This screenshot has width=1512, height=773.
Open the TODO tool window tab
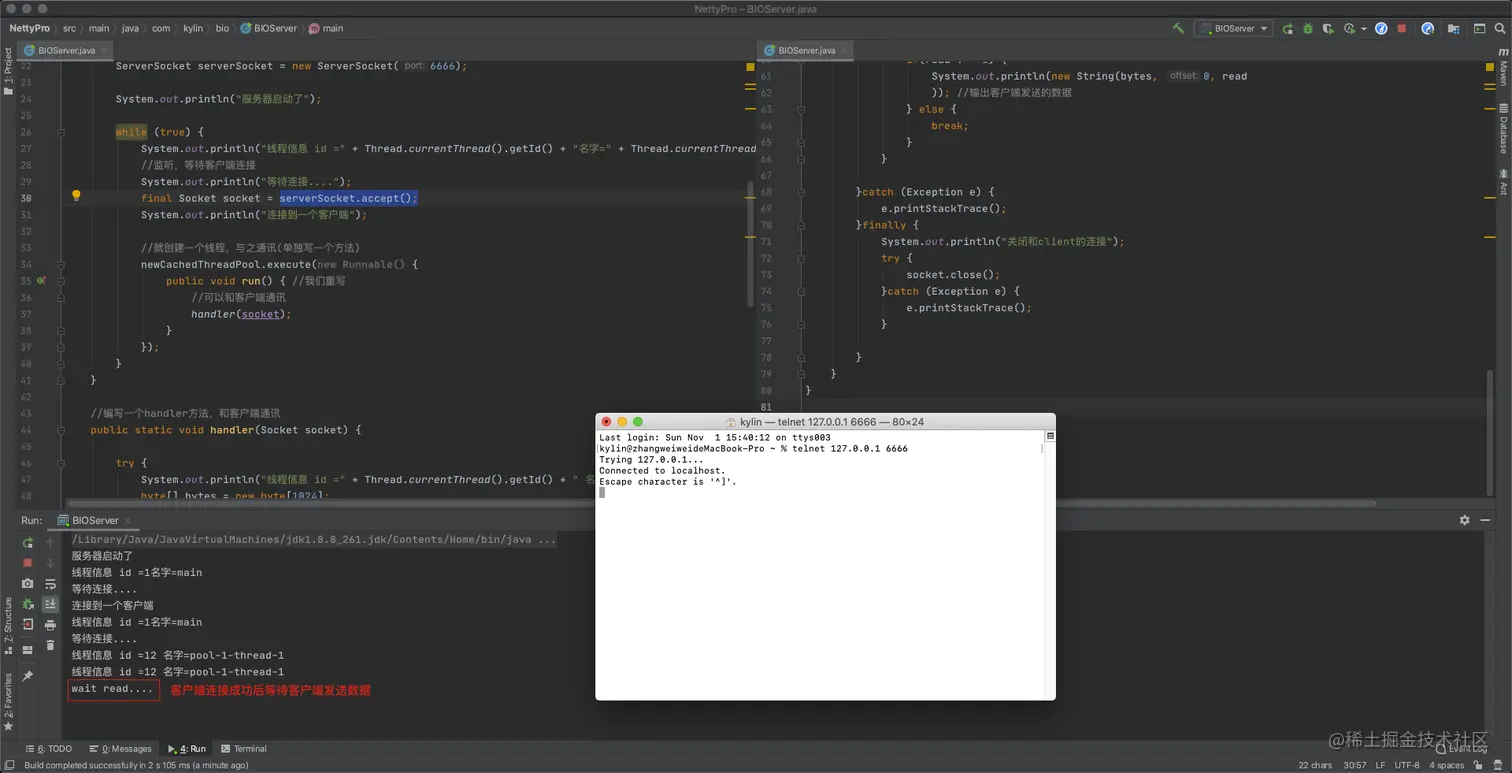click(48, 748)
